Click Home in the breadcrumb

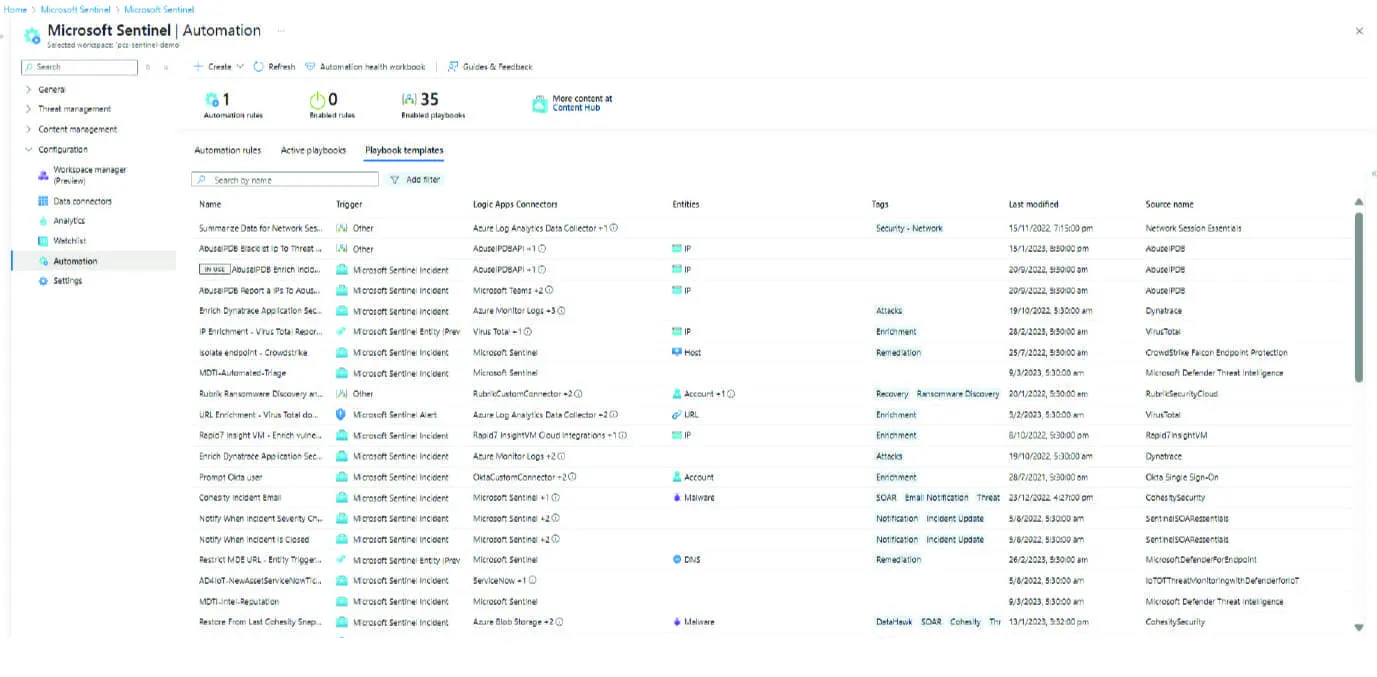coord(15,9)
